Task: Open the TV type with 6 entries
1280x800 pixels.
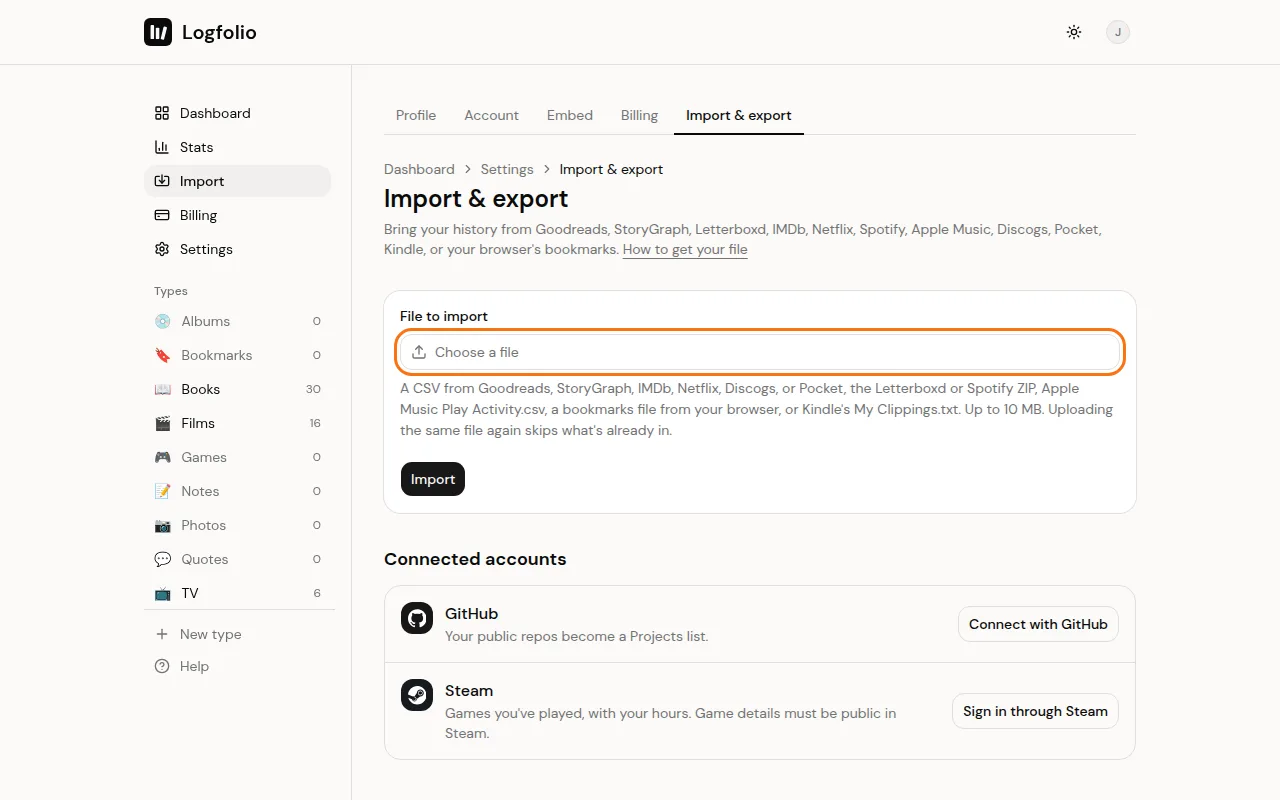Action: click(237, 593)
